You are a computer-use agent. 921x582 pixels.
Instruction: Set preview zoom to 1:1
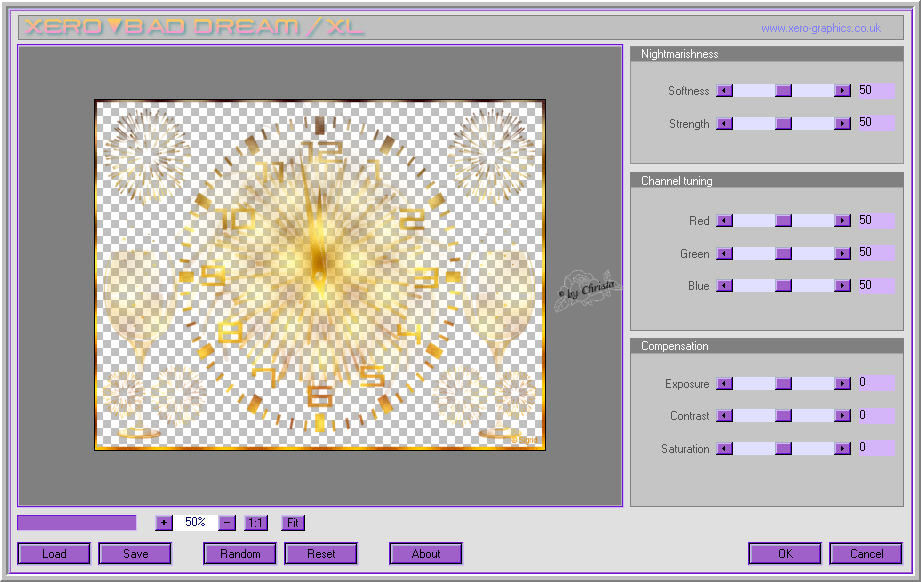click(256, 522)
